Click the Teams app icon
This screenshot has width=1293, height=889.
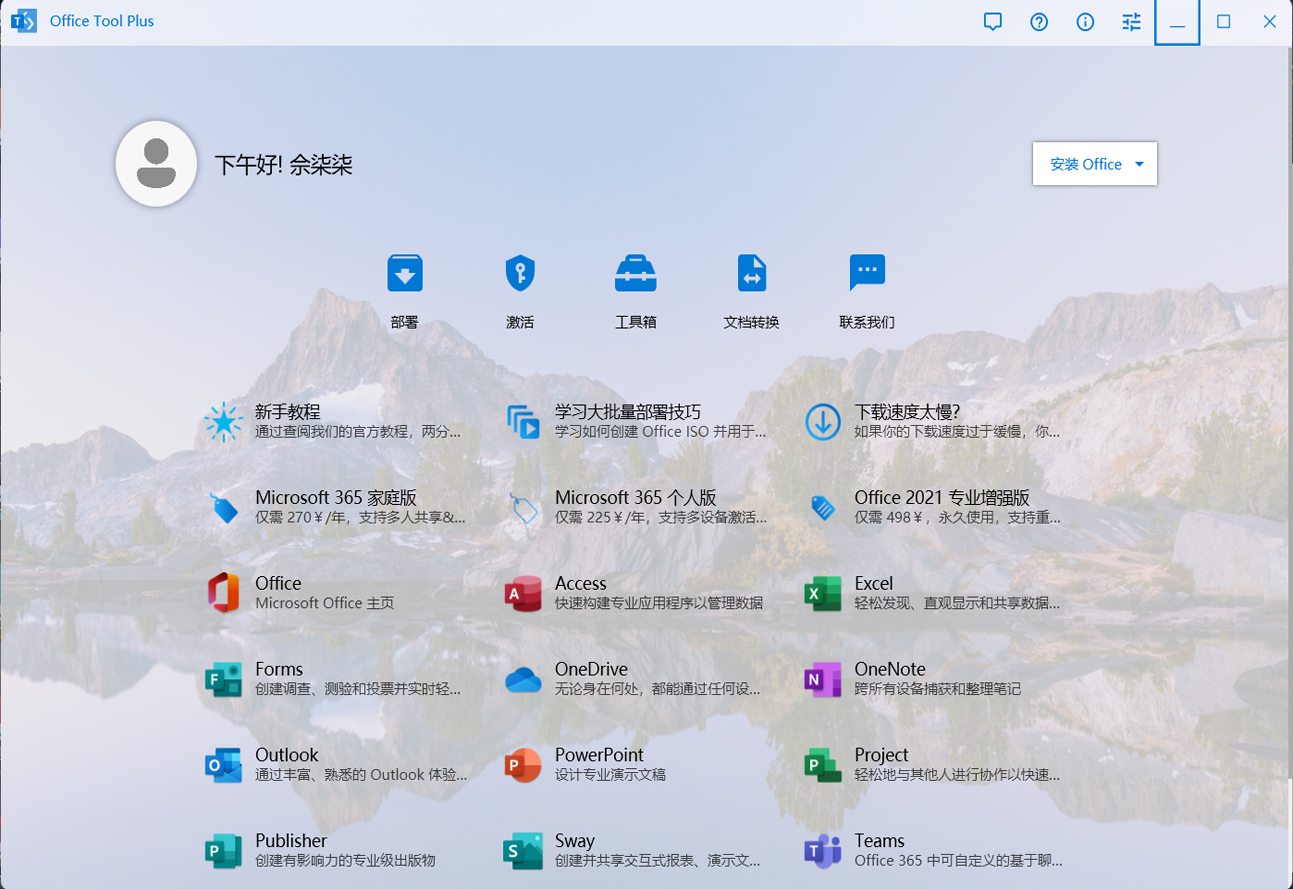[x=823, y=851]
